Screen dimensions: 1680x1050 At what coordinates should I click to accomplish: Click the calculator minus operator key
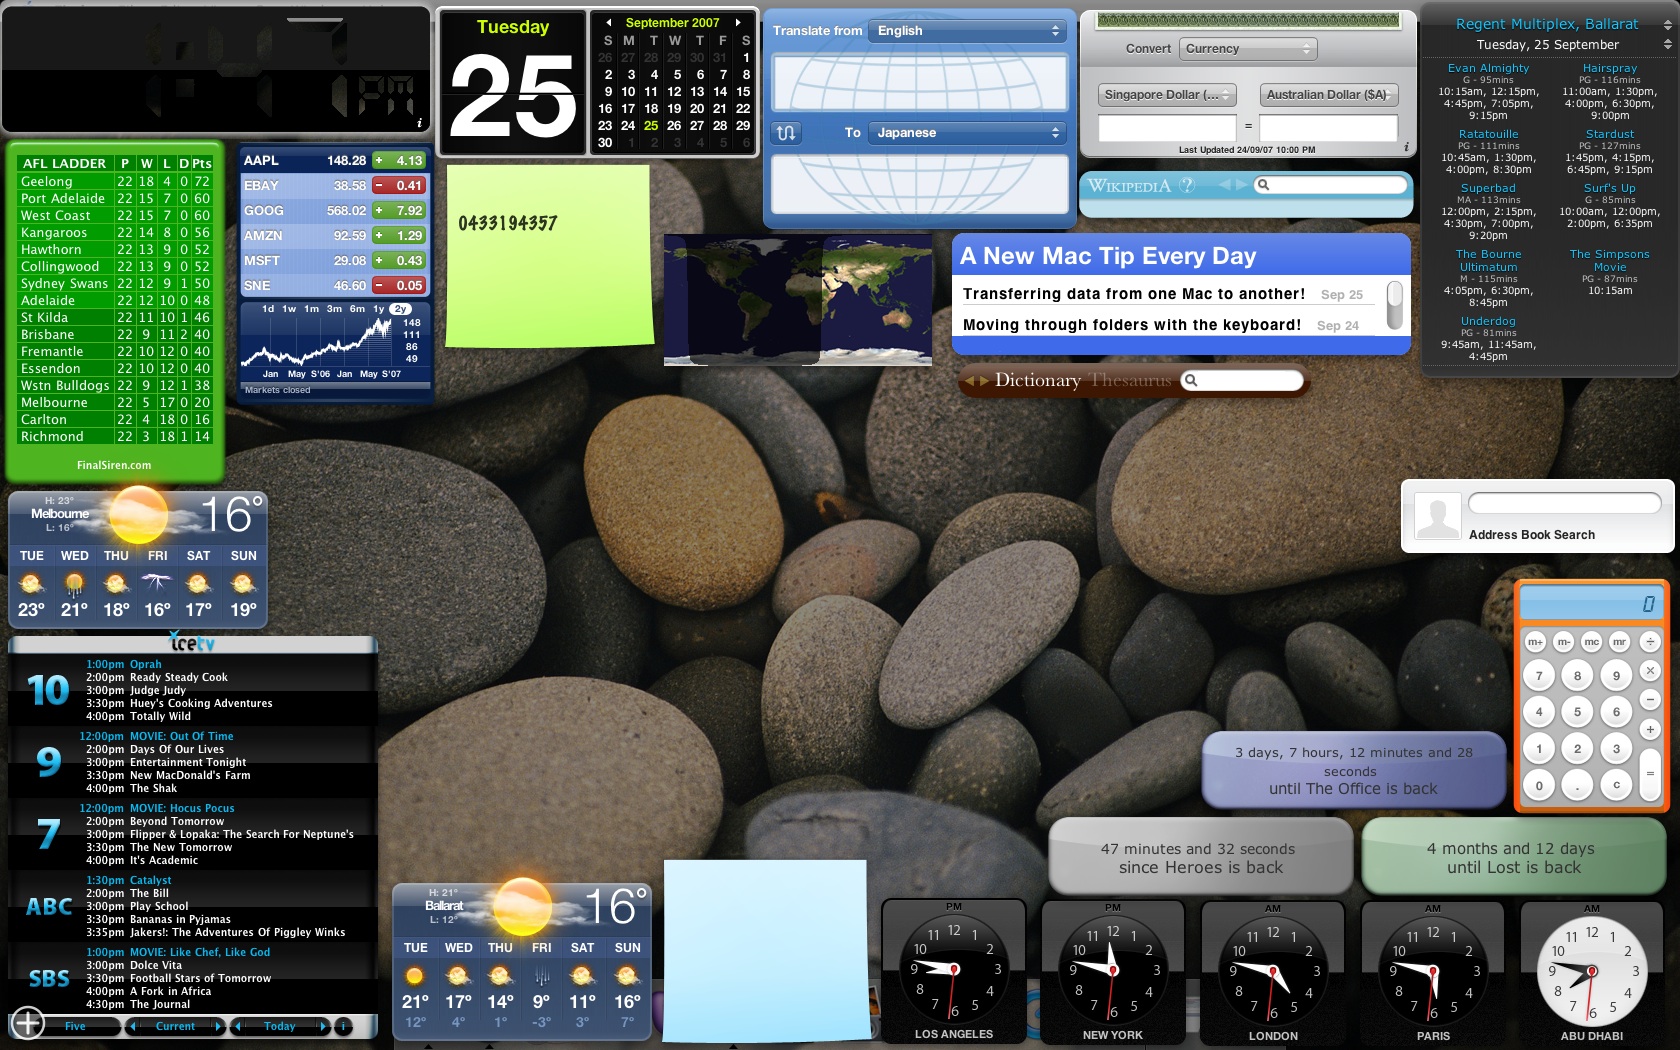click(1650, 699)
